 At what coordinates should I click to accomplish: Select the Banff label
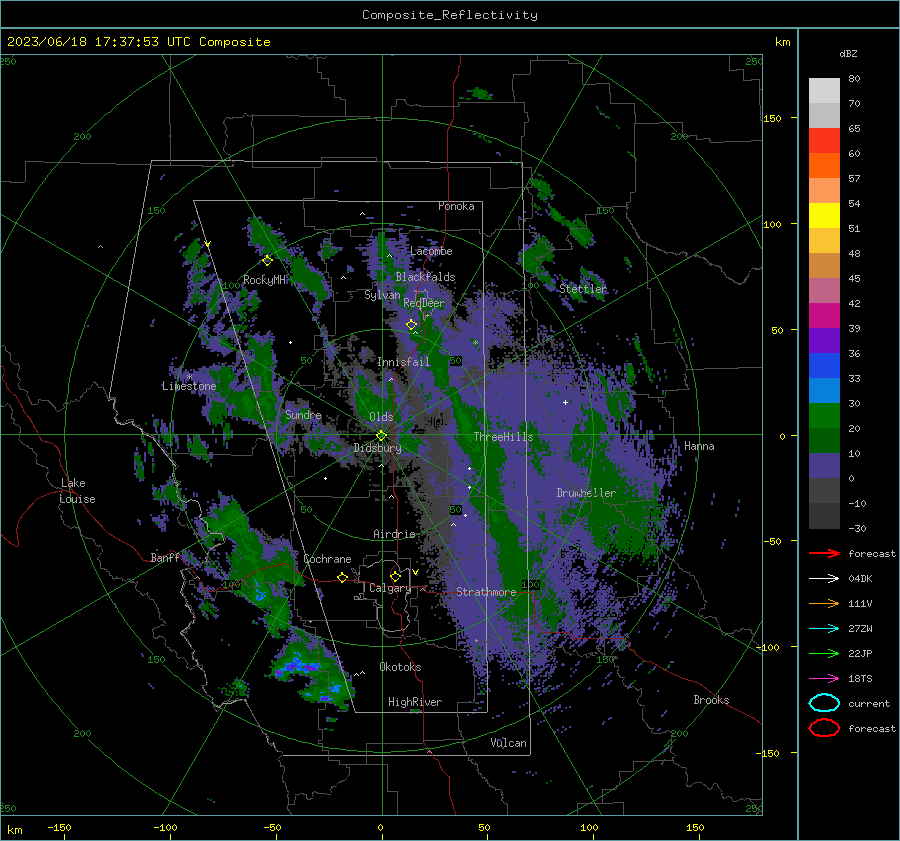point(165,558)
